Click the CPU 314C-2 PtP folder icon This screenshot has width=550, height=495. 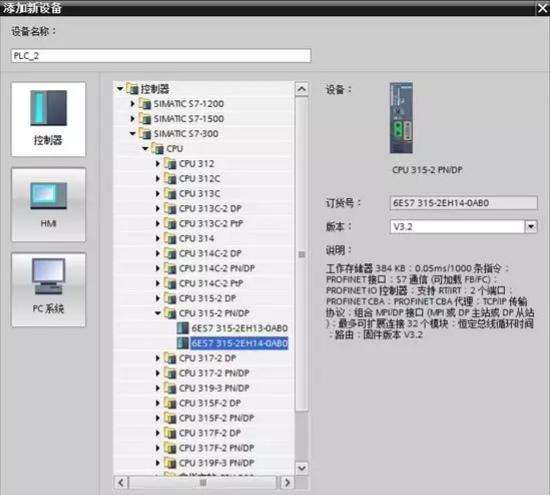coord(170,283)
